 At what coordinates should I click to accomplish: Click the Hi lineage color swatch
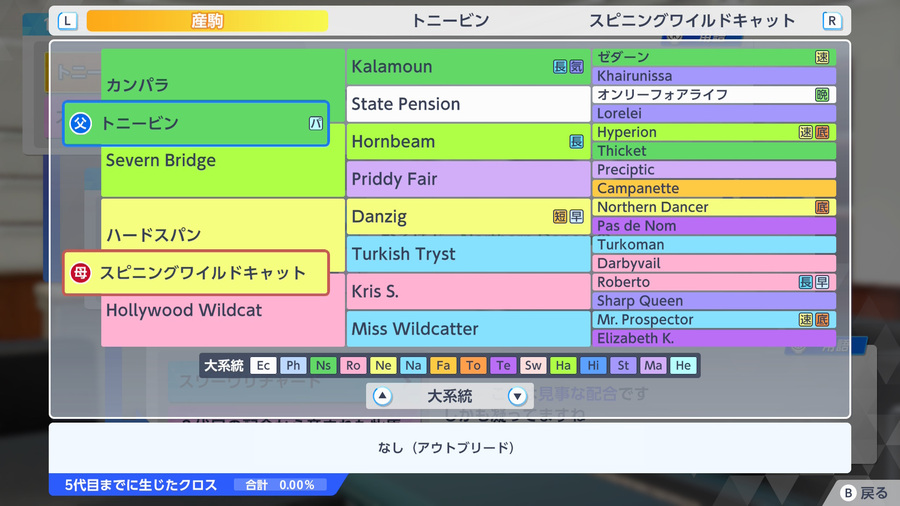(x=593, y=365)
